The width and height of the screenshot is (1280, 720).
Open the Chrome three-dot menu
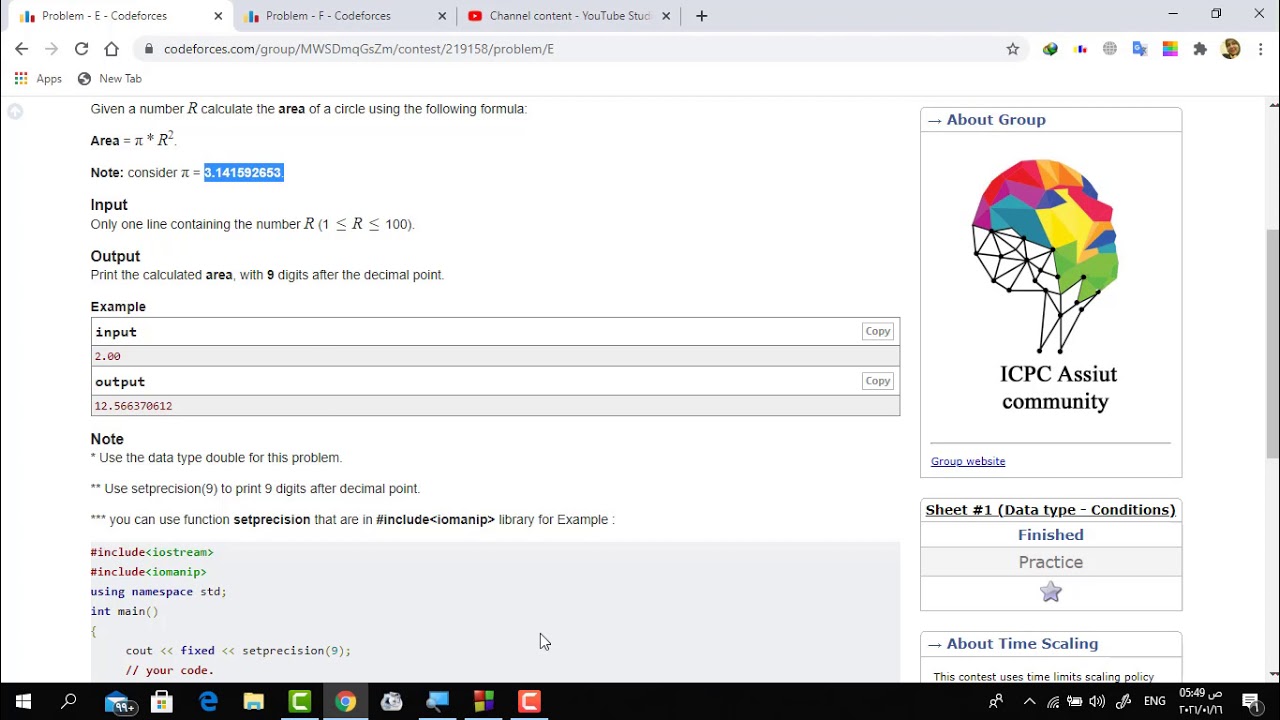(1260, 49)
